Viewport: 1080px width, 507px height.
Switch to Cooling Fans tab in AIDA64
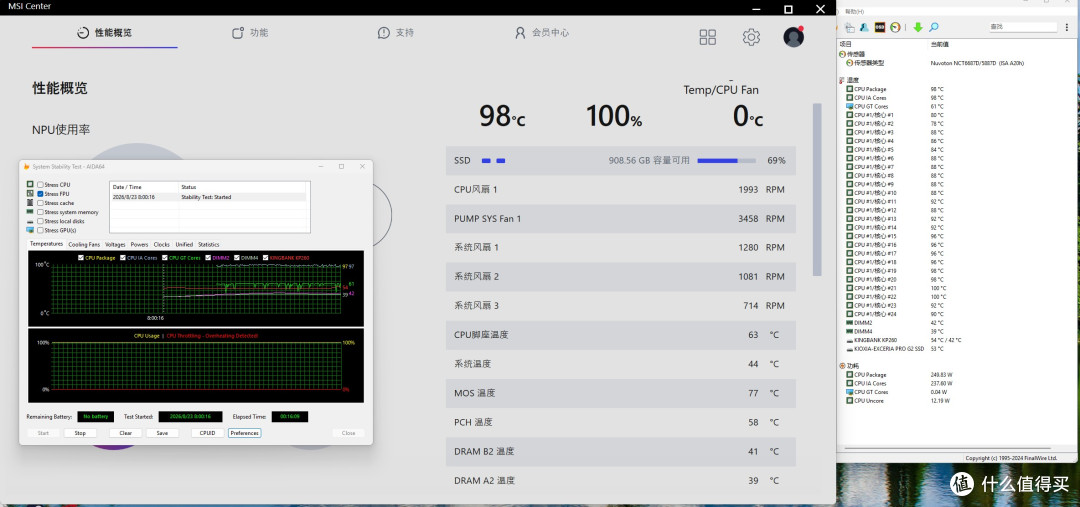pyautogui.click(x=84, y=245)
